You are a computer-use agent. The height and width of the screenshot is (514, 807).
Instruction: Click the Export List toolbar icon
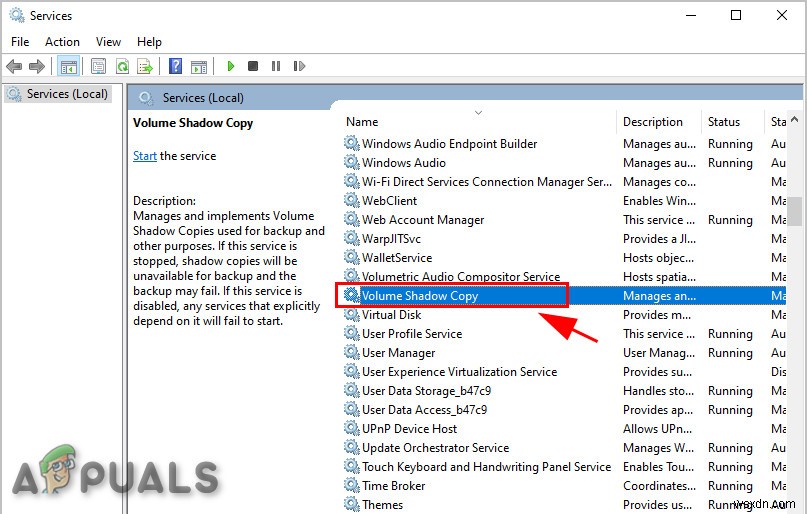coord(145,66)
